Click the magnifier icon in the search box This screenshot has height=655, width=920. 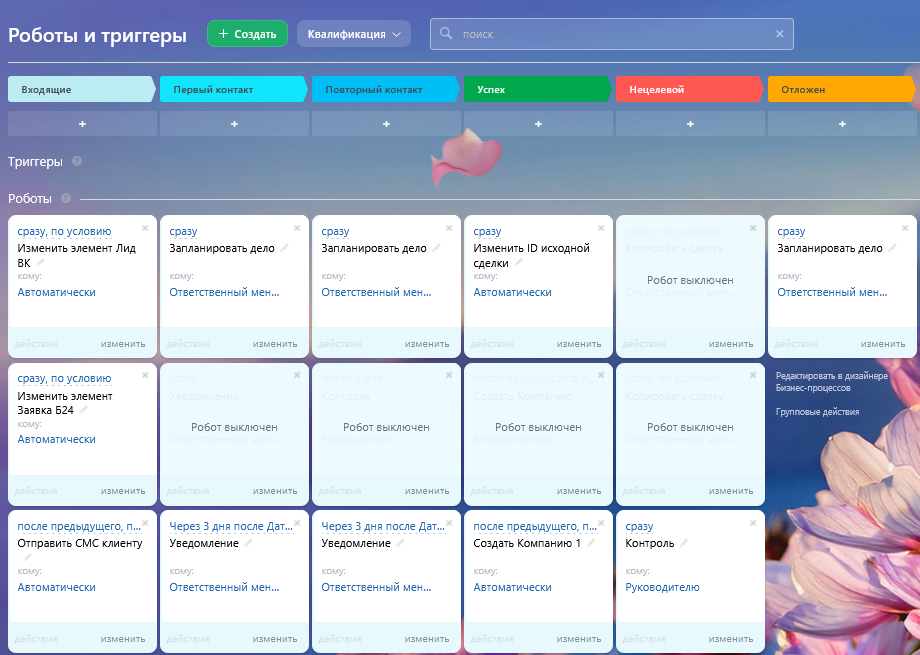(446, 33)
